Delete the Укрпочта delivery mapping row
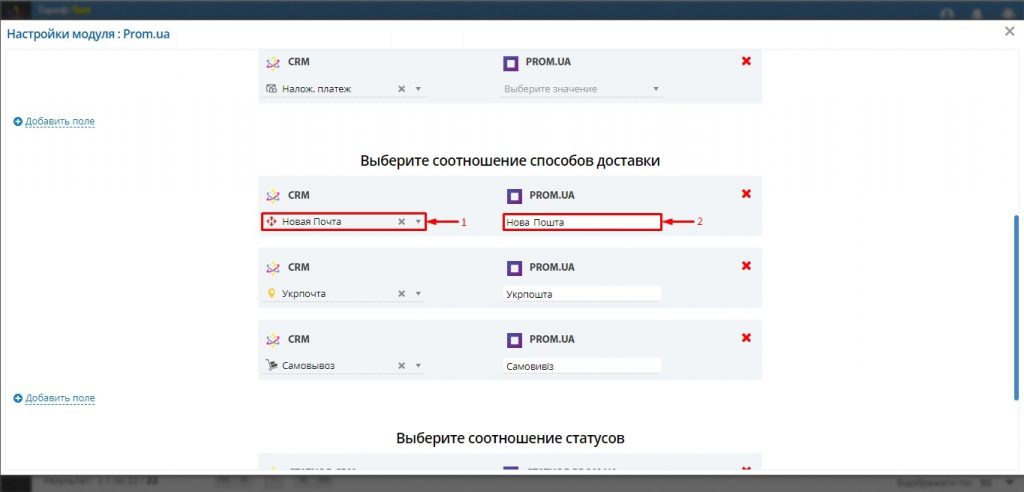The width and height of the screenshot is (1024, 492). (x=746, y=266)
